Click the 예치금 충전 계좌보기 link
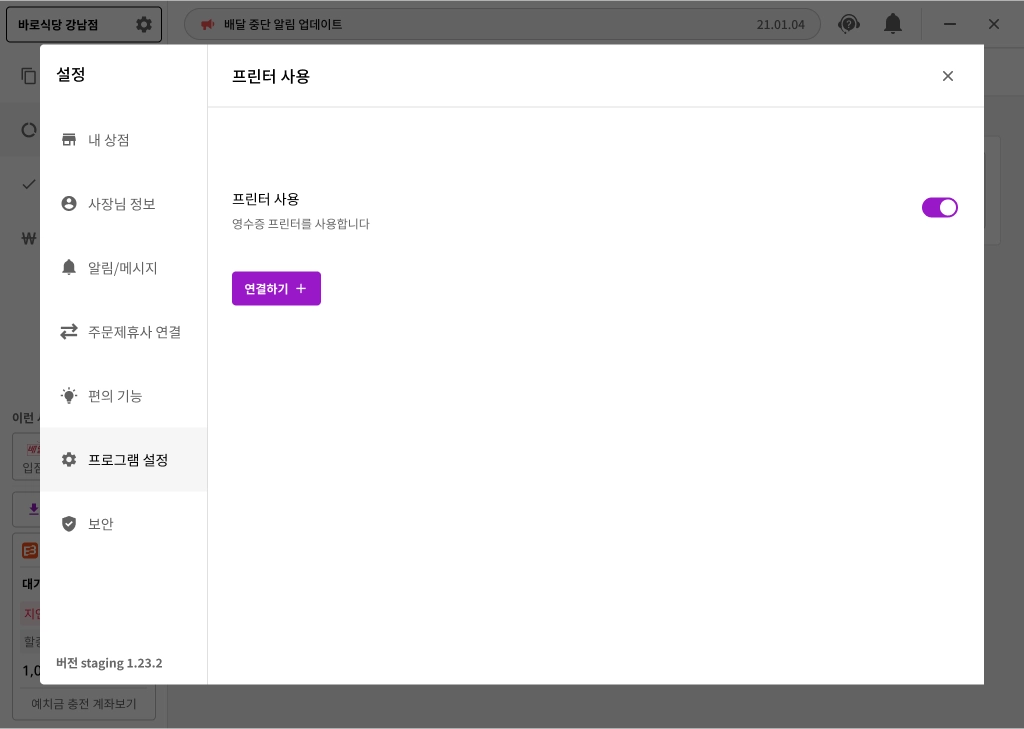 point(84,704)
